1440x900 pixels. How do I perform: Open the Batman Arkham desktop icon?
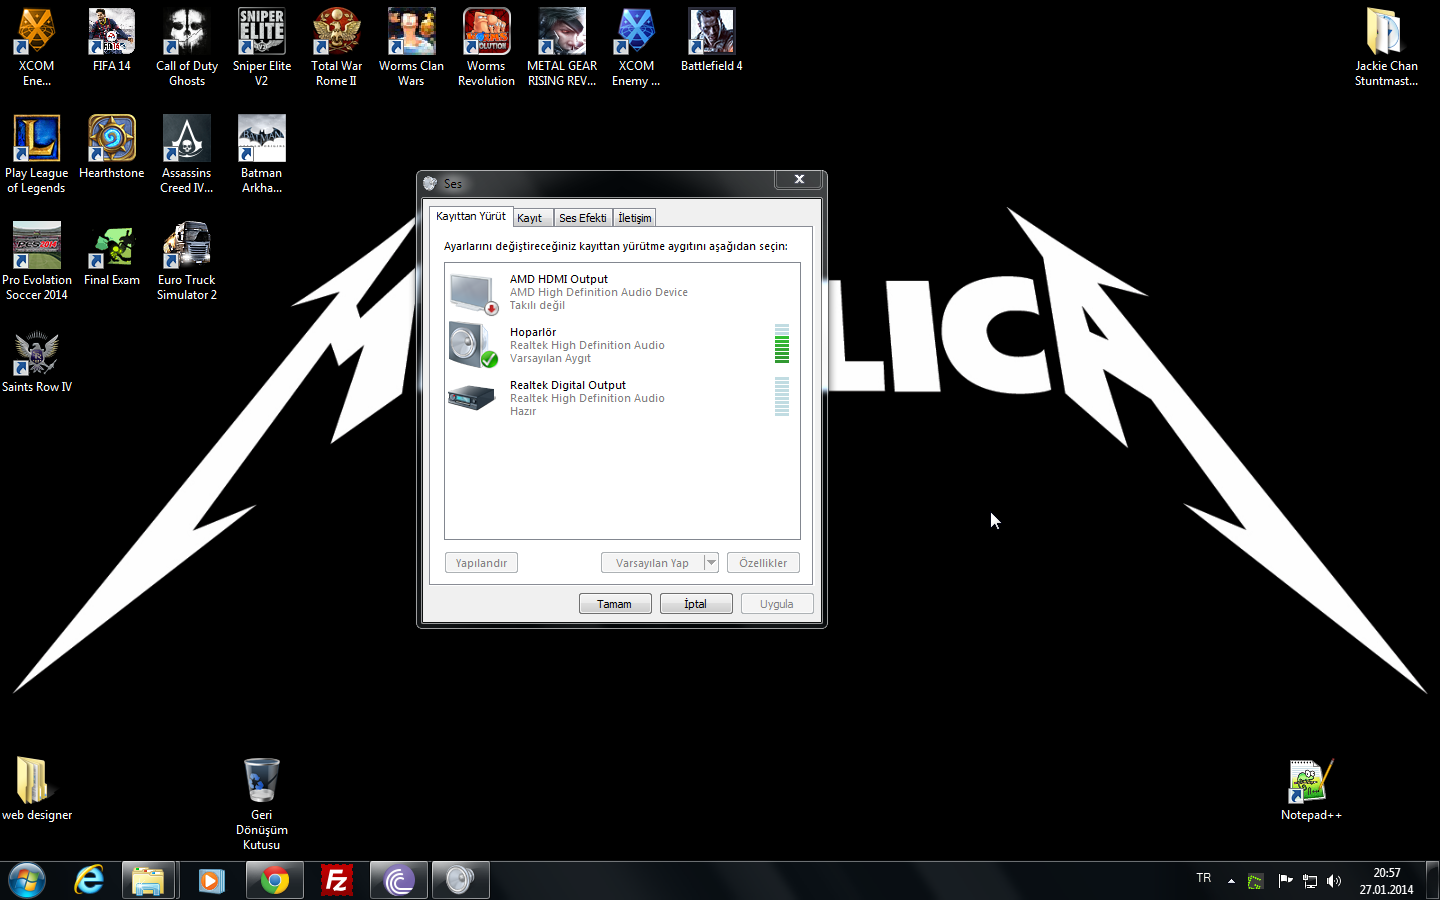pyautogui.click(x=262, y=154)
